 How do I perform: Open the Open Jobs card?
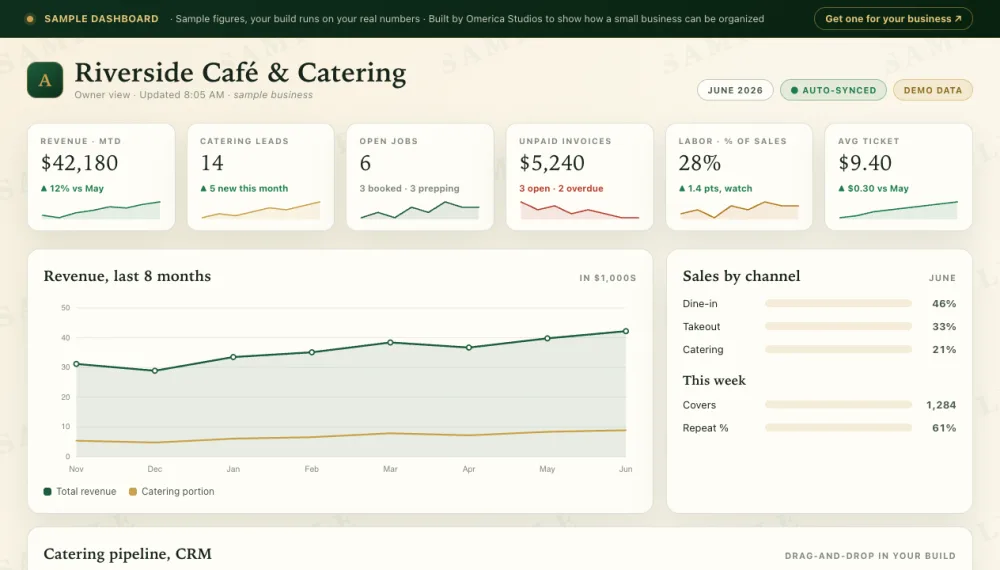(420, 177)
